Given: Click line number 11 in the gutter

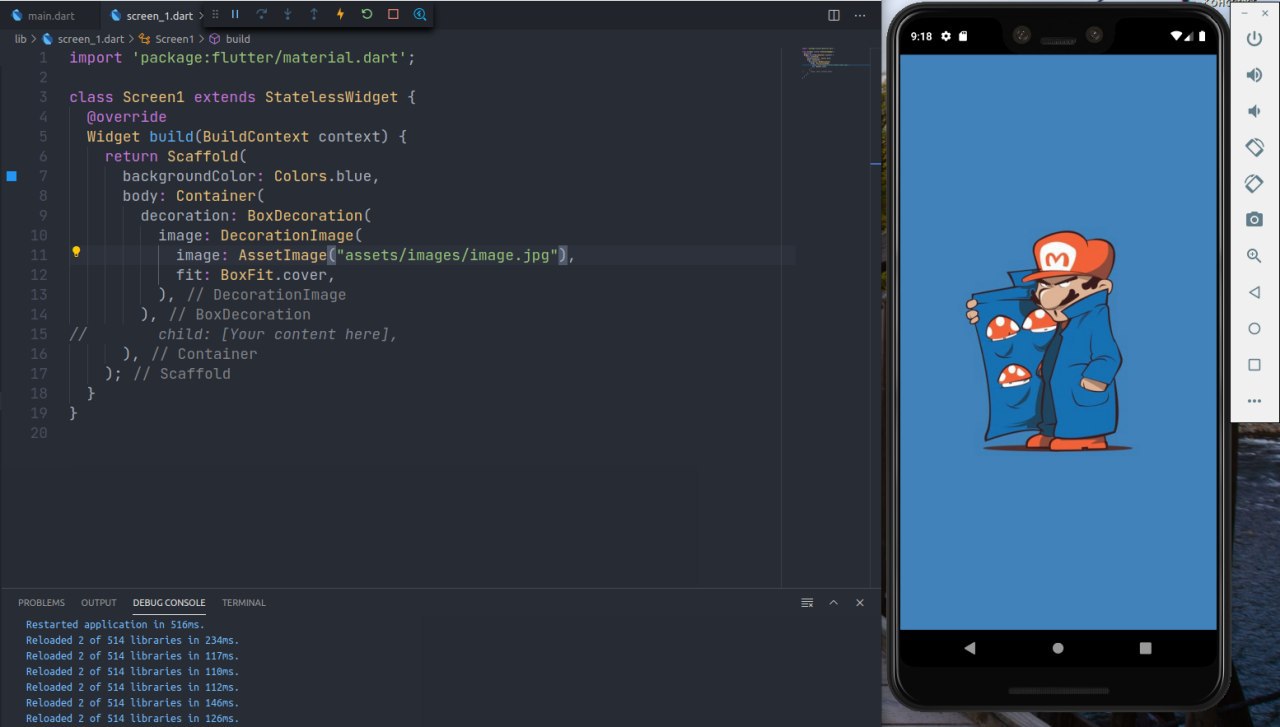Looking at the screenshot, I should coord(39,255).
